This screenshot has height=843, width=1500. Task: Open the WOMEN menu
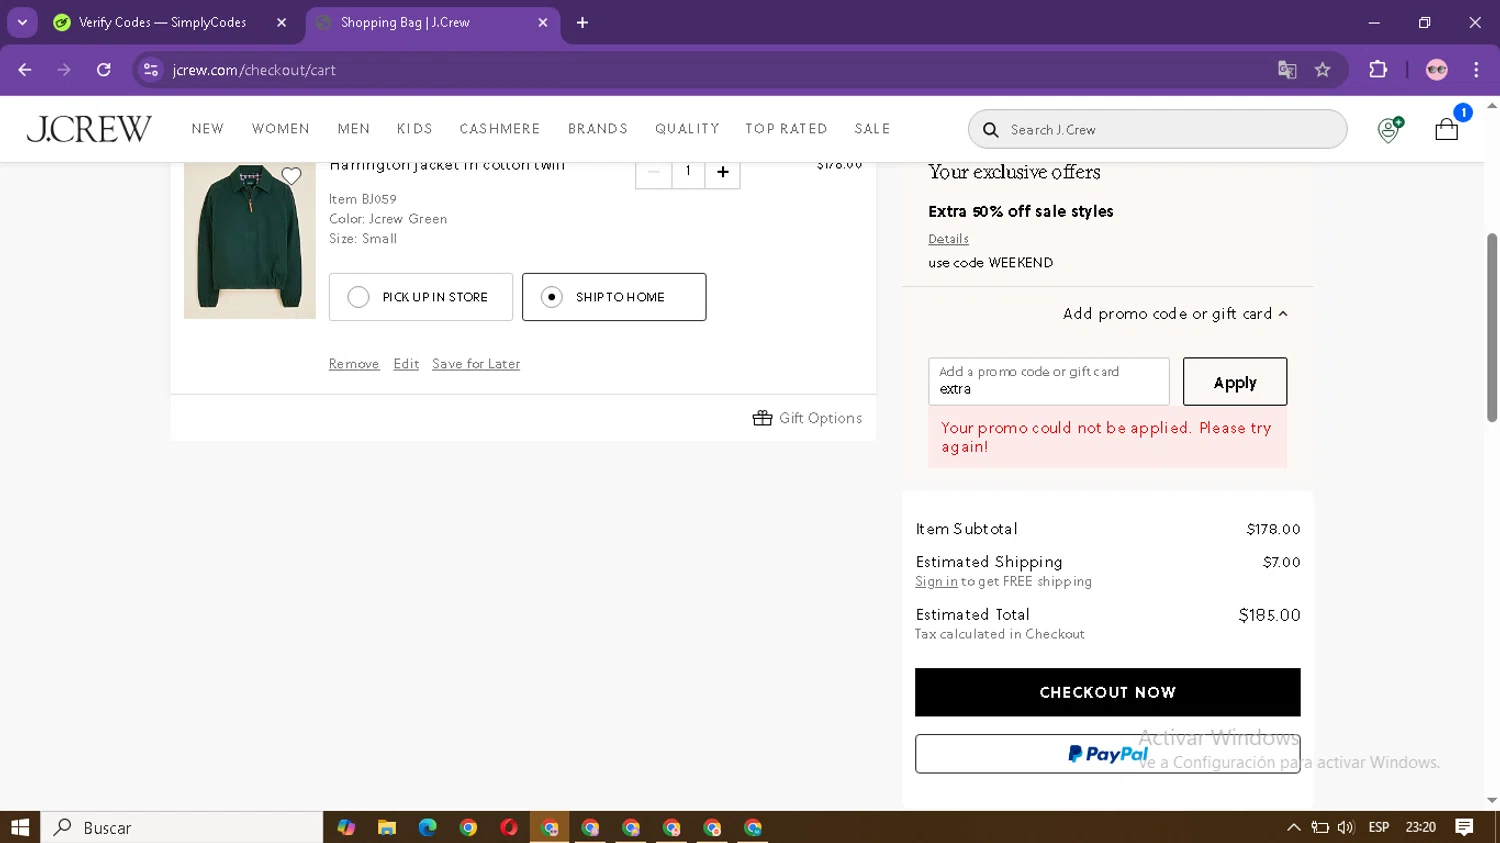281,129
